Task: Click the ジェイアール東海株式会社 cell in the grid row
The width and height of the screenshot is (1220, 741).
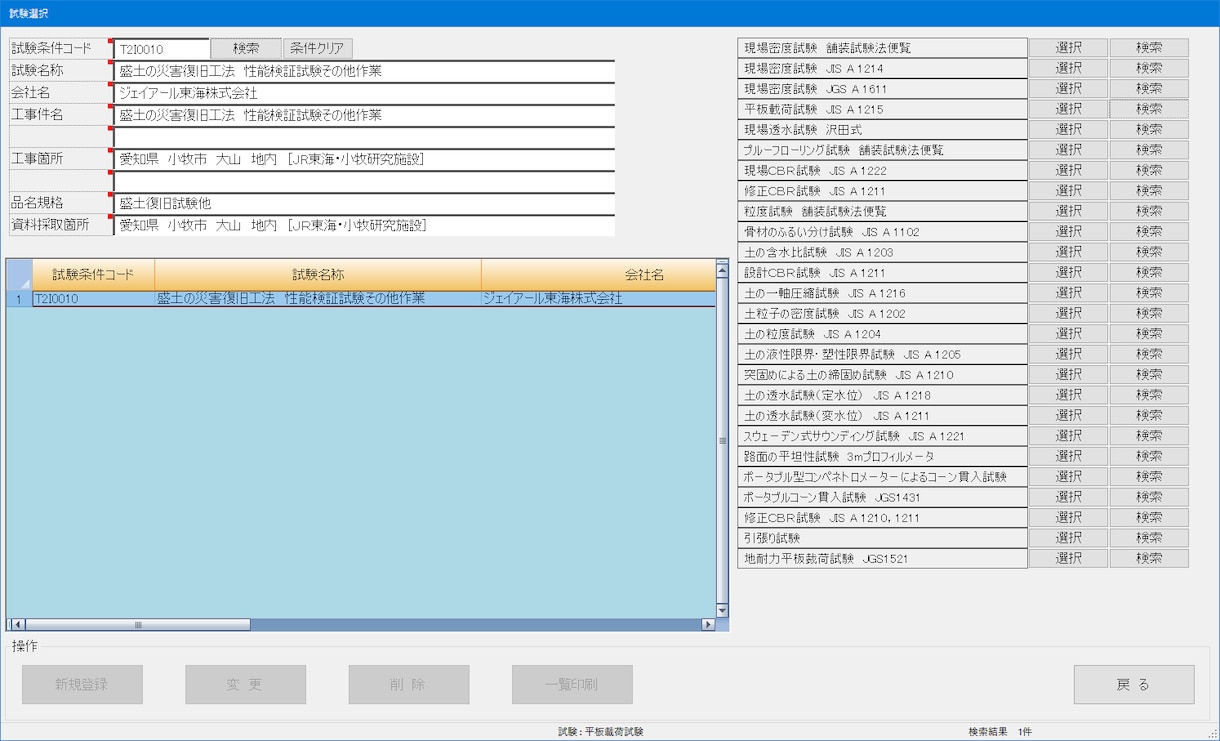Action: 598,299
